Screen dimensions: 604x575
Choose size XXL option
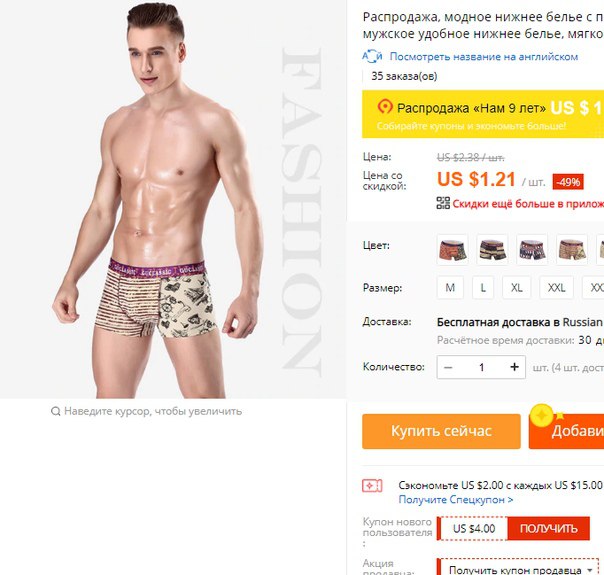[x=556, y=288]
